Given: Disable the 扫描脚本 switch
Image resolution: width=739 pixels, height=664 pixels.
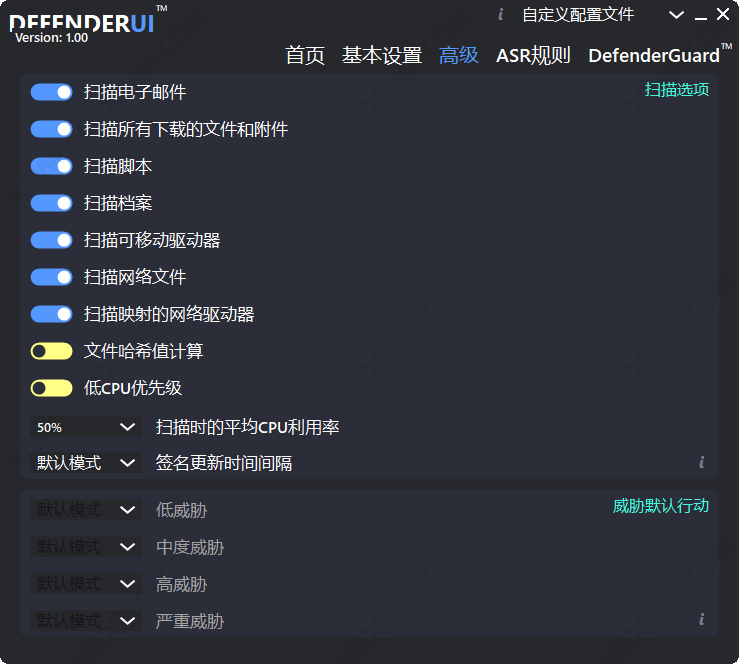Looking at the screenshot, I should (51, 166).
